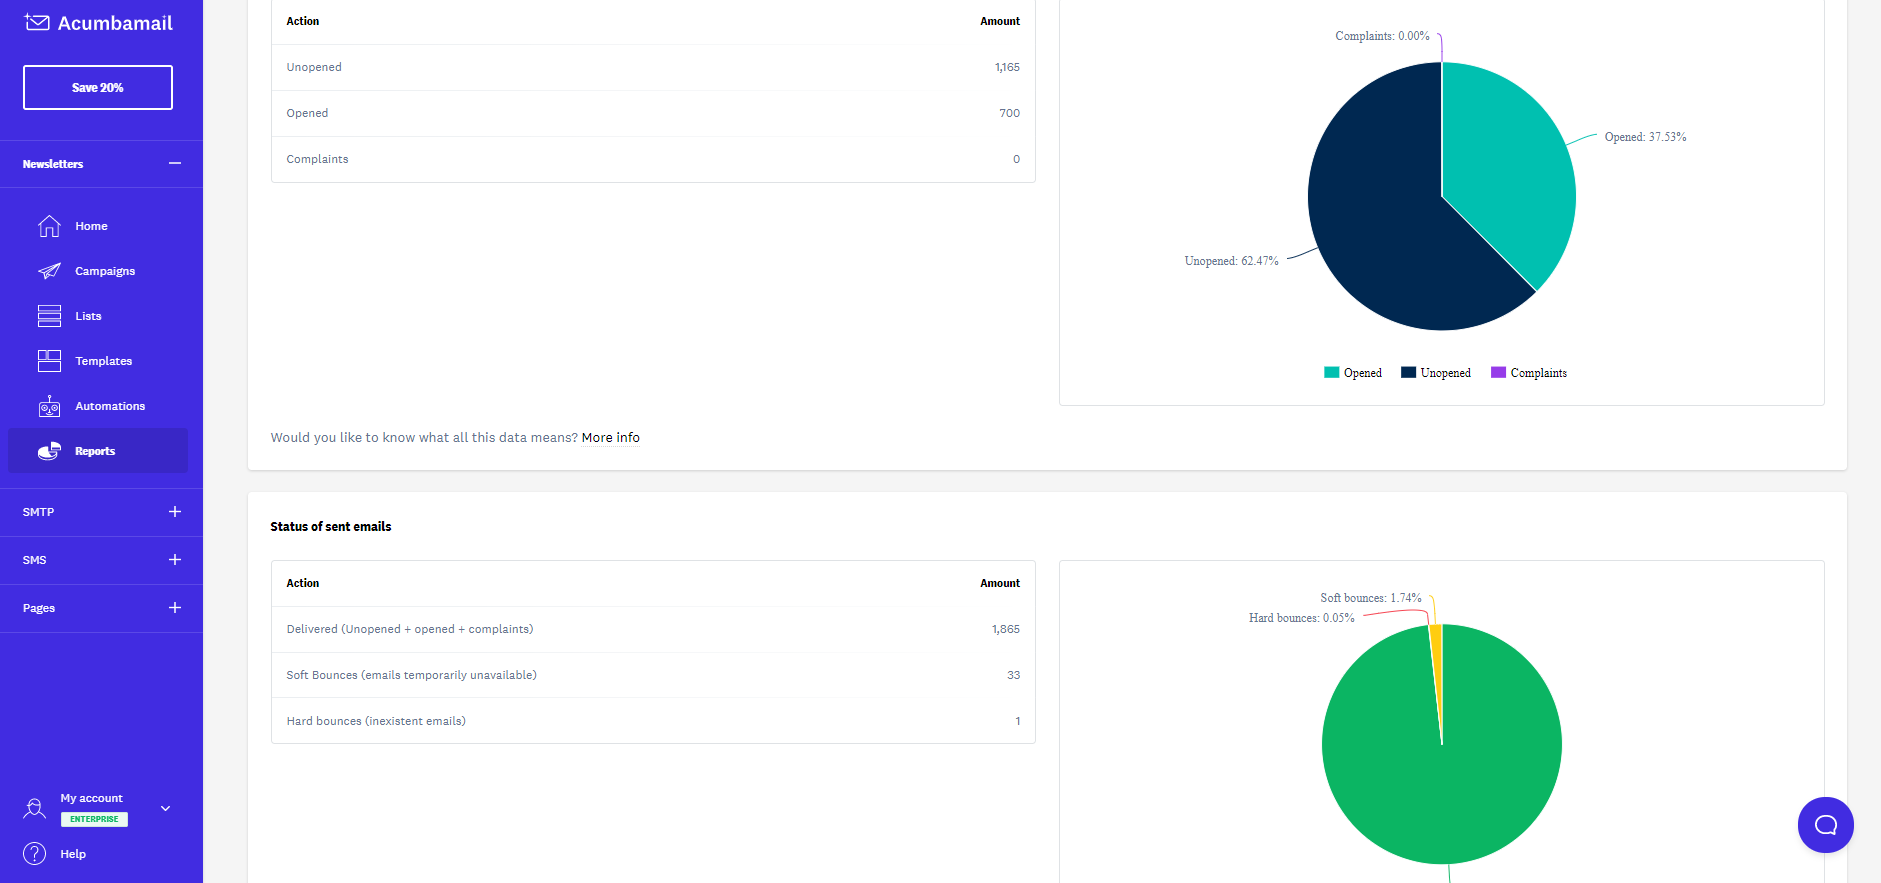1881x883 pixels.
Task: Collapse the Newsletters section
Action: [x=175, y=164]
